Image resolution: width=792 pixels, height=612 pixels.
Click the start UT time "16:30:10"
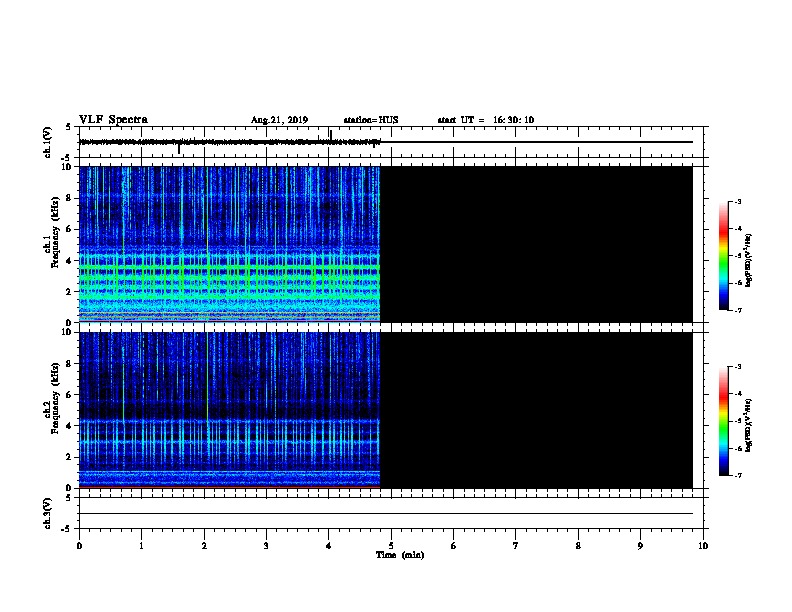point(513,120)
